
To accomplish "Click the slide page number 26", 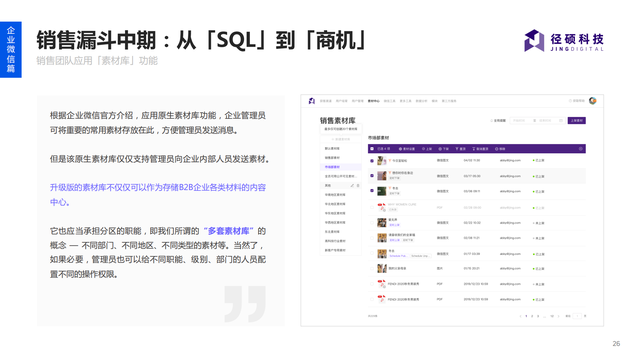I will pos(616,344).
